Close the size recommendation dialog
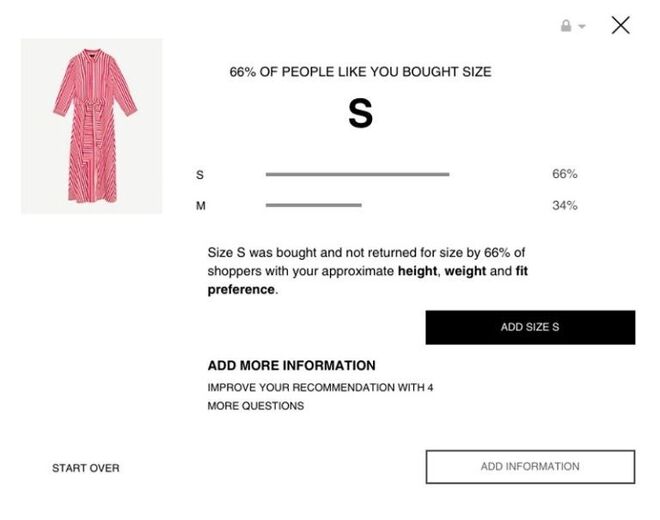Screen dimensions: 660x520 [620, 25]
